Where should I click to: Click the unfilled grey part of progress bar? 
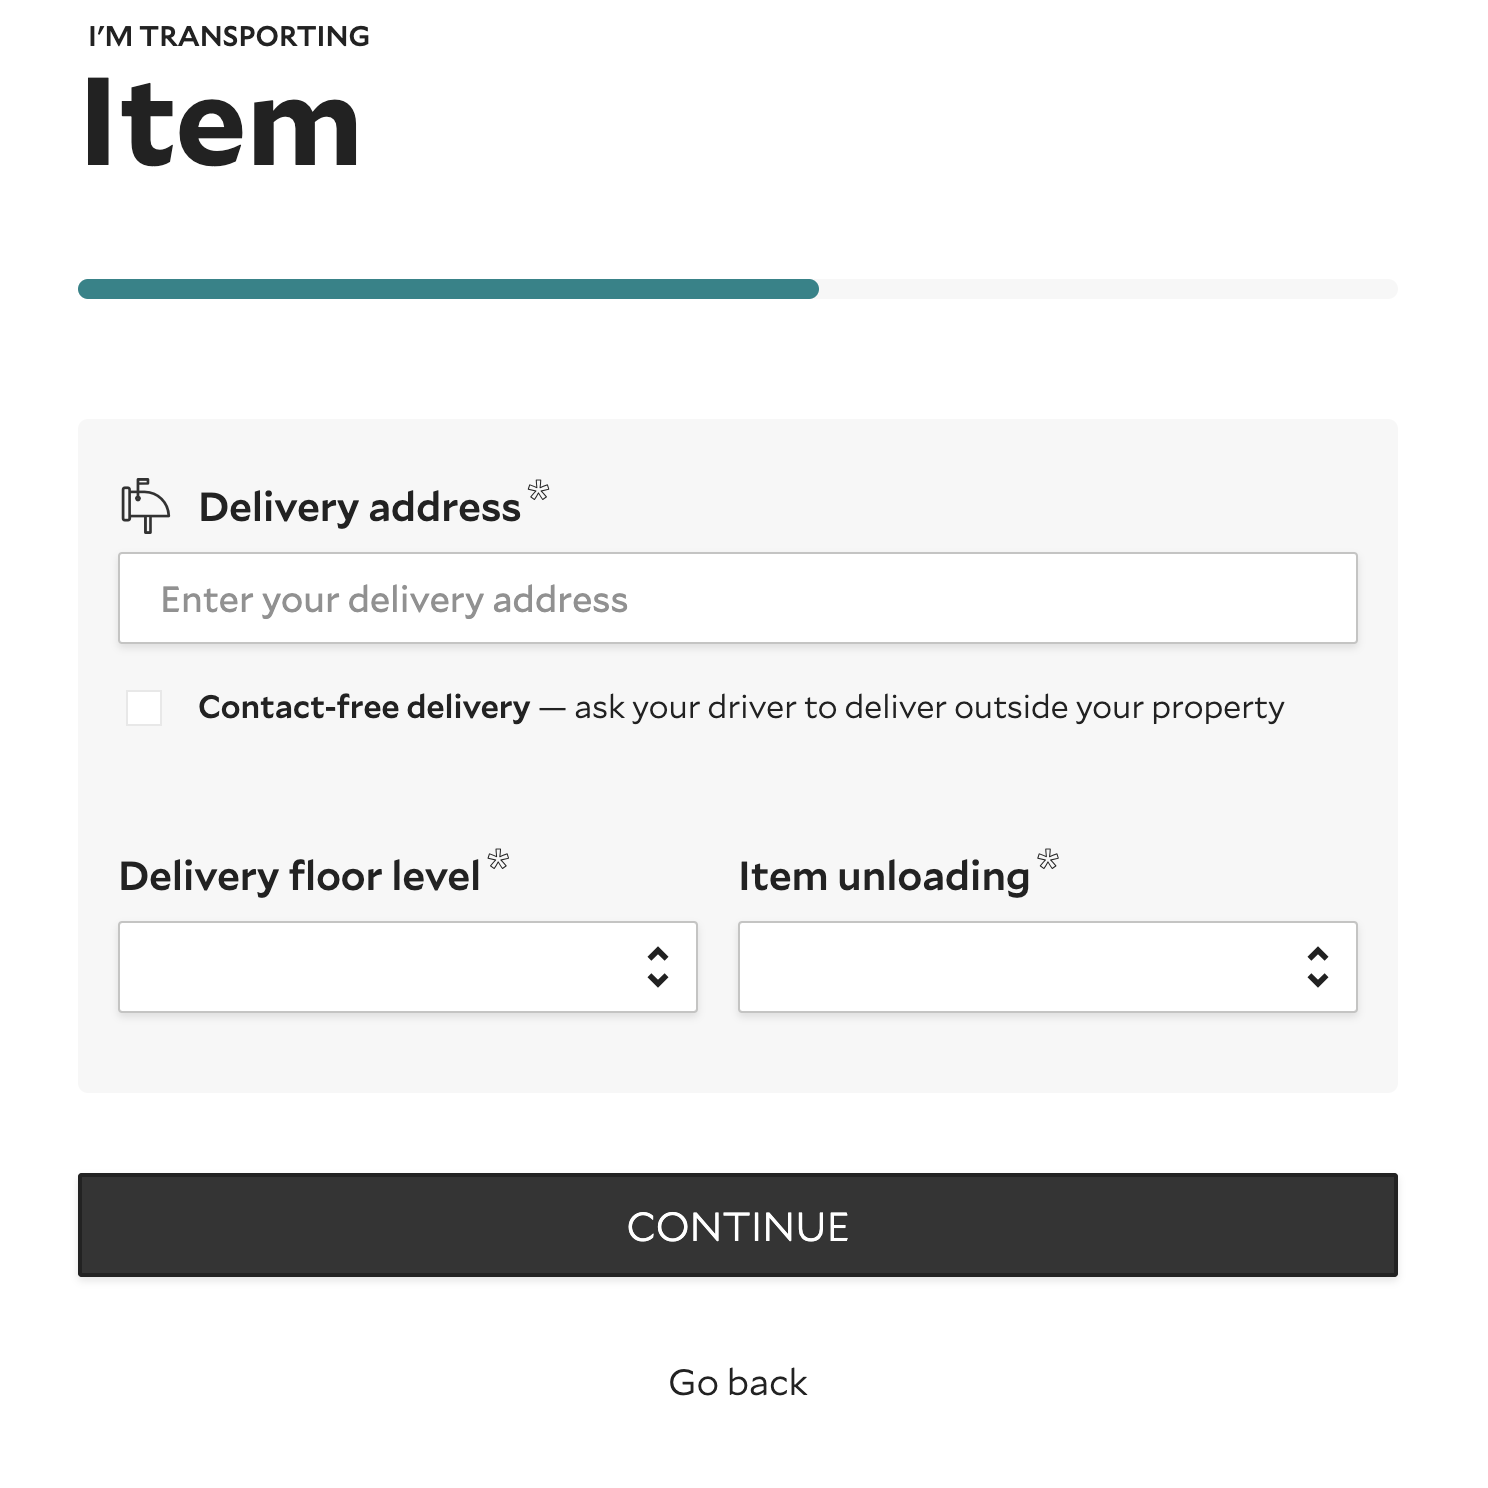(x=1108, y=289)
